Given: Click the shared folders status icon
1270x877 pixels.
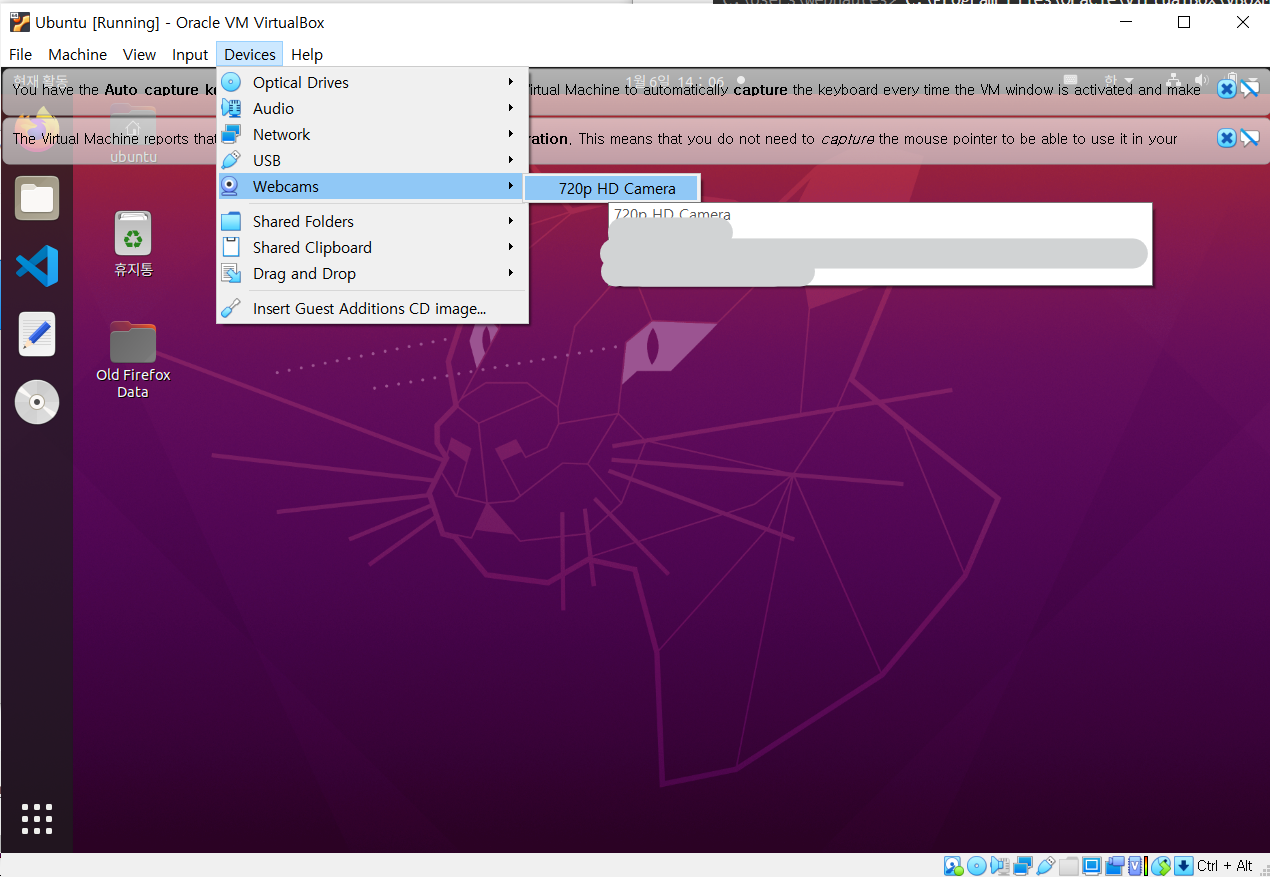Looking at the screenshot, I should coord(1069,866).
